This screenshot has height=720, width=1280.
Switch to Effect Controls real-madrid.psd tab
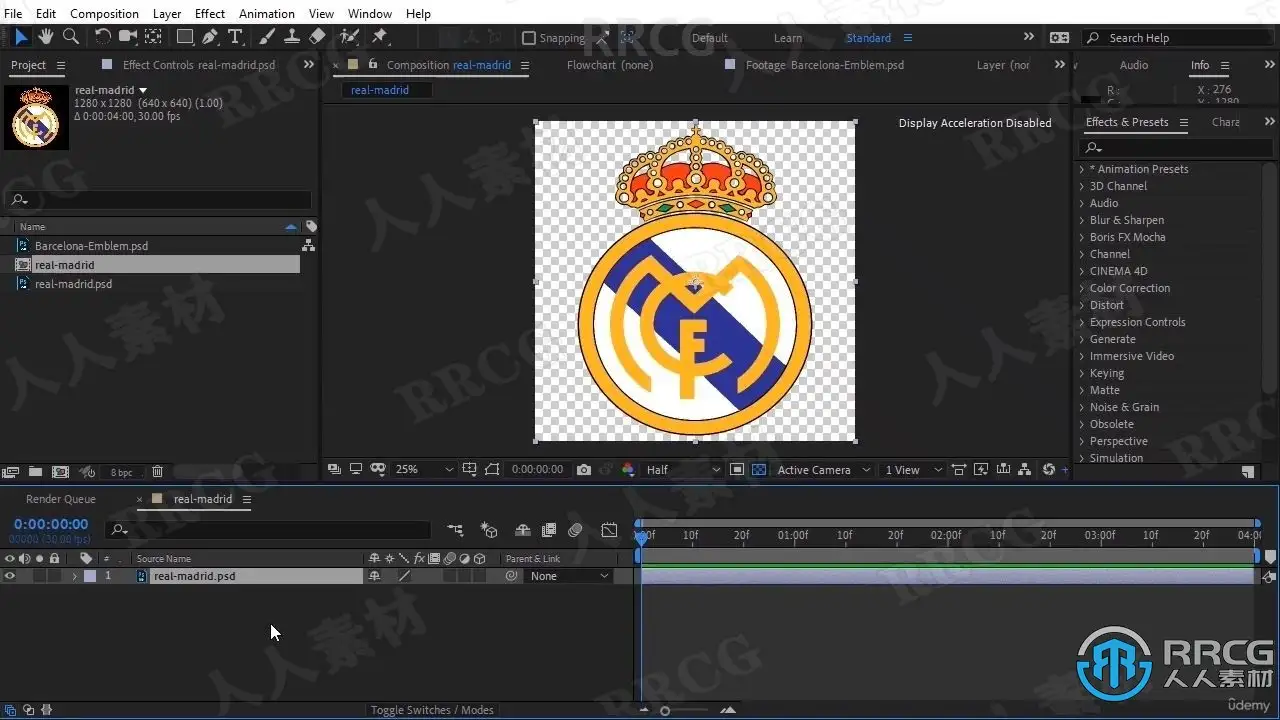[x=199, y=65]
